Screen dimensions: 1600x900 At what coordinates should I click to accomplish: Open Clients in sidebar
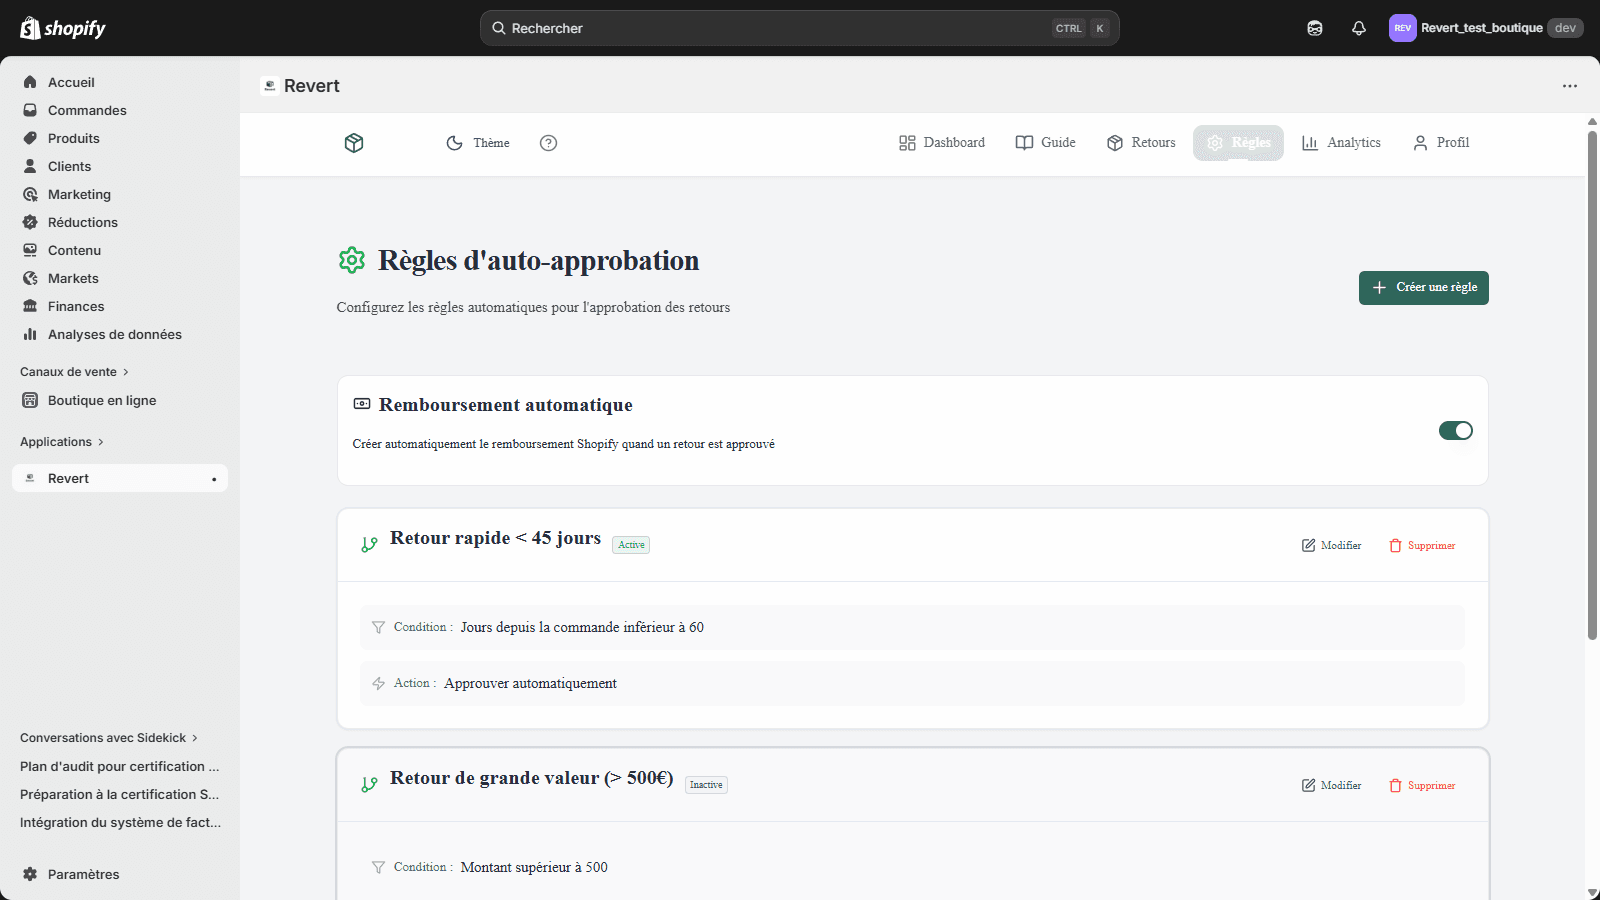[x=120, y=166]
